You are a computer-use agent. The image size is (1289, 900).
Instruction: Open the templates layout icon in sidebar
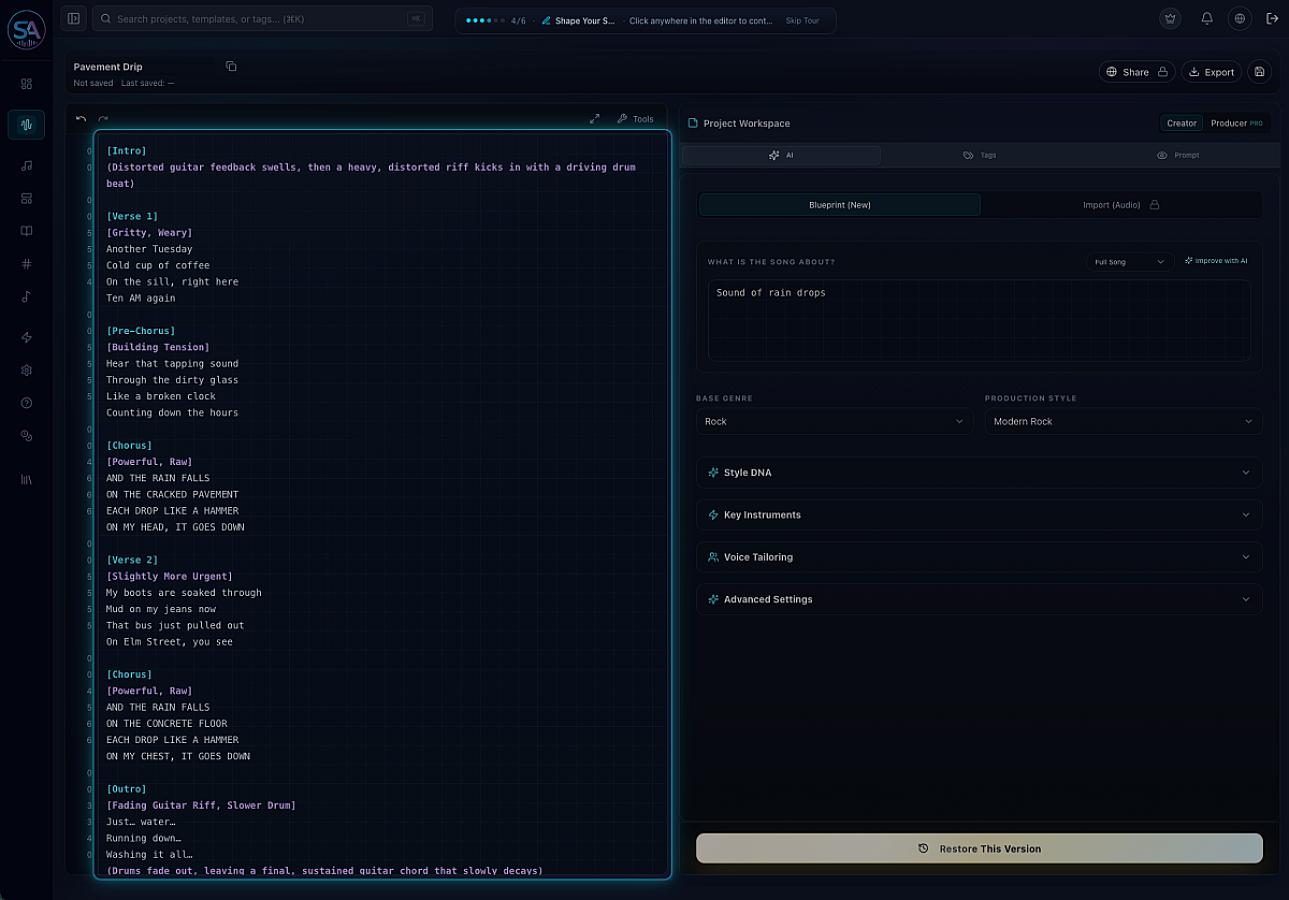click(x=26, y=198)
